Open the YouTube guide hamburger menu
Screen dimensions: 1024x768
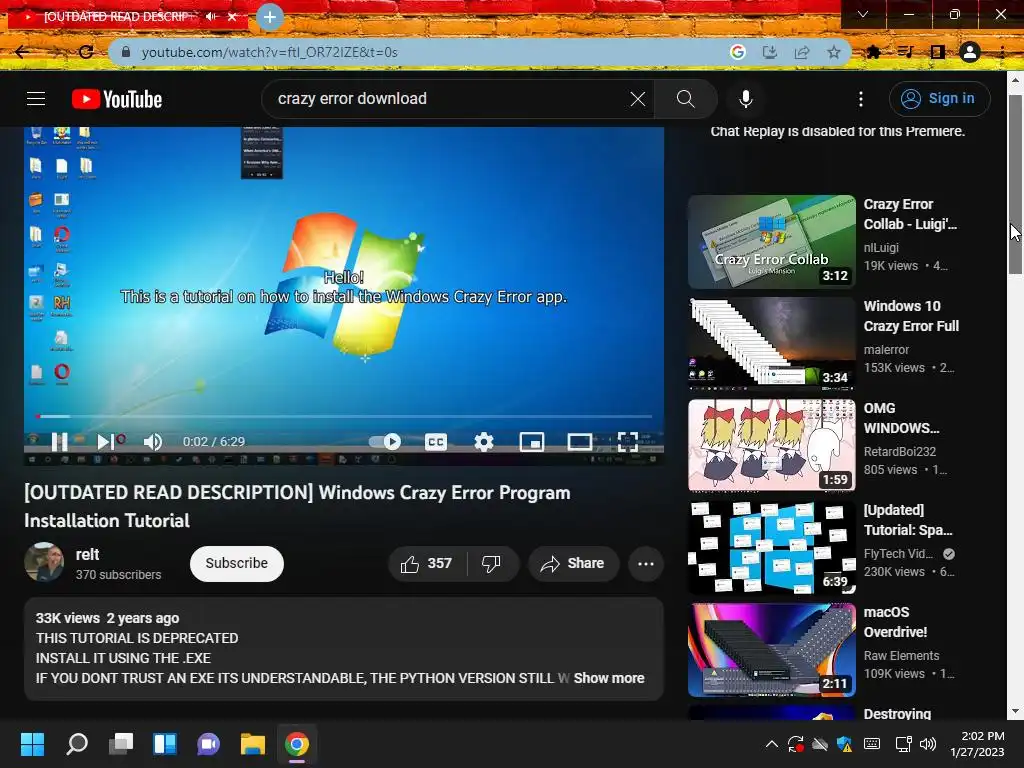click(x=36, y=99)
